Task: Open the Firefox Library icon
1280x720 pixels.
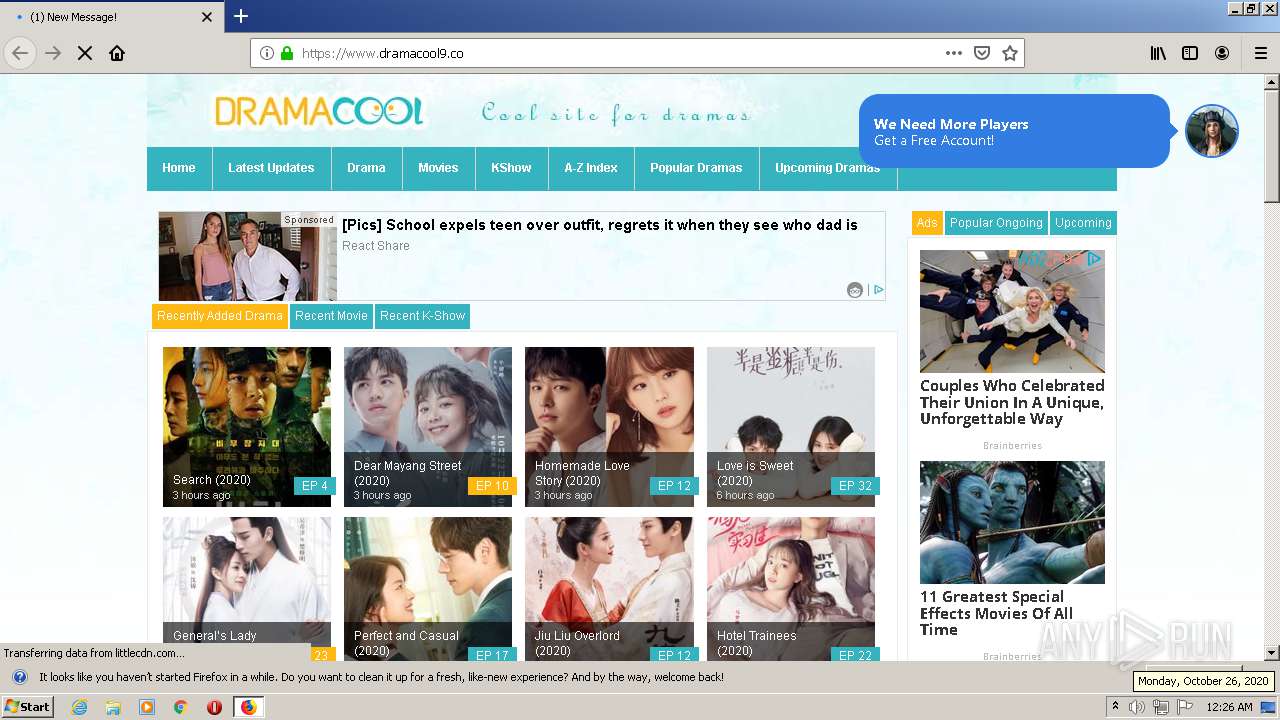Action: click(1158, 53)
